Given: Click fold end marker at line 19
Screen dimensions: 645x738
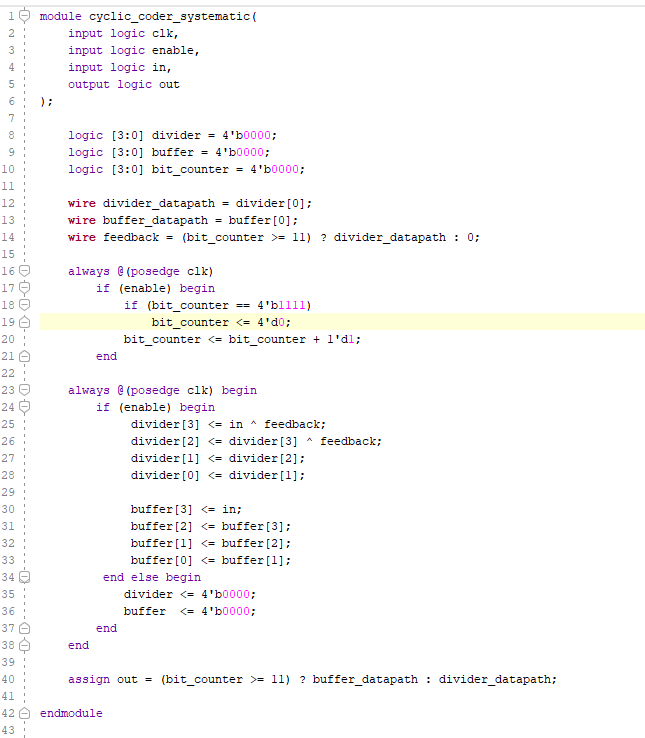Looking at the screenshot, I should pyautogui.click(x=24, y=322).
